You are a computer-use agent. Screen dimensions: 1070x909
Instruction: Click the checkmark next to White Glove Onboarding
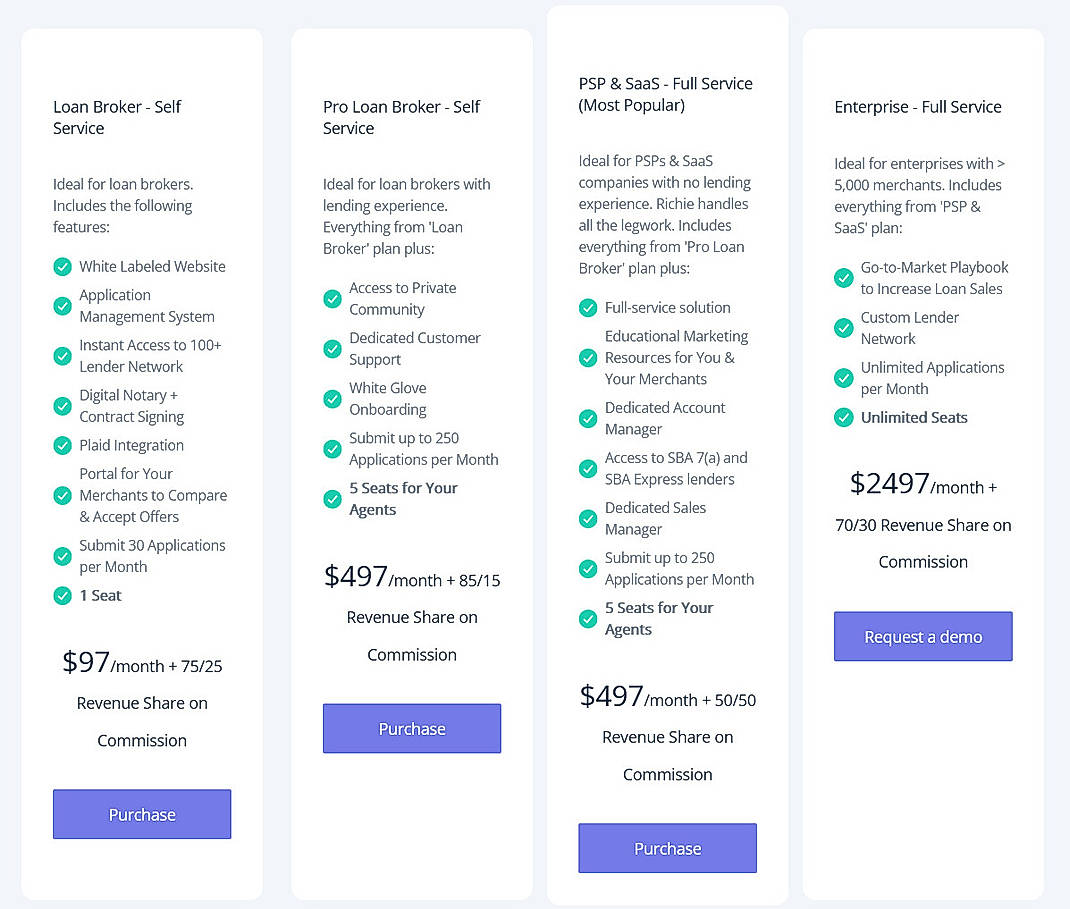coord(332,399)
